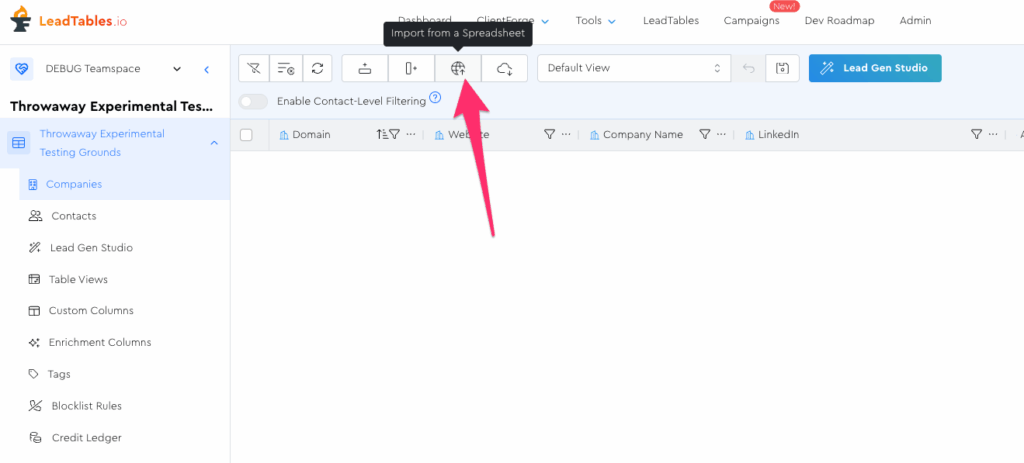Click the Lead Gen Studio button
The height and width of the screenshot is (463, 1024).
pyautogui.click(x=874, y=68)
